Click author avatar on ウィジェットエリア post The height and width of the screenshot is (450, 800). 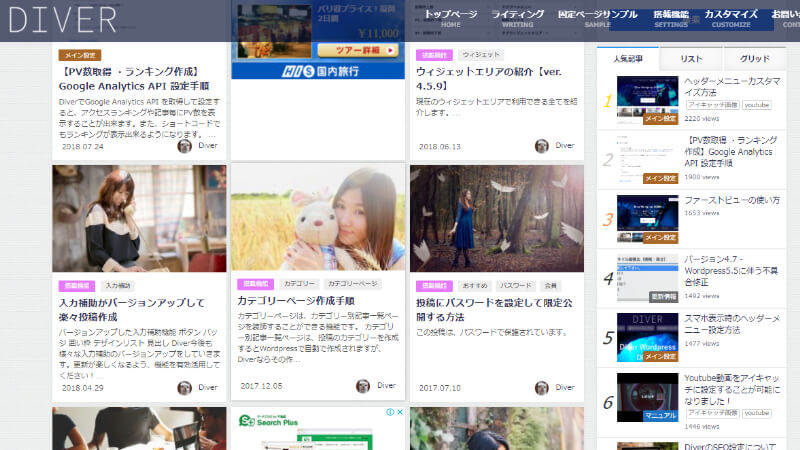tap(541, 146)
